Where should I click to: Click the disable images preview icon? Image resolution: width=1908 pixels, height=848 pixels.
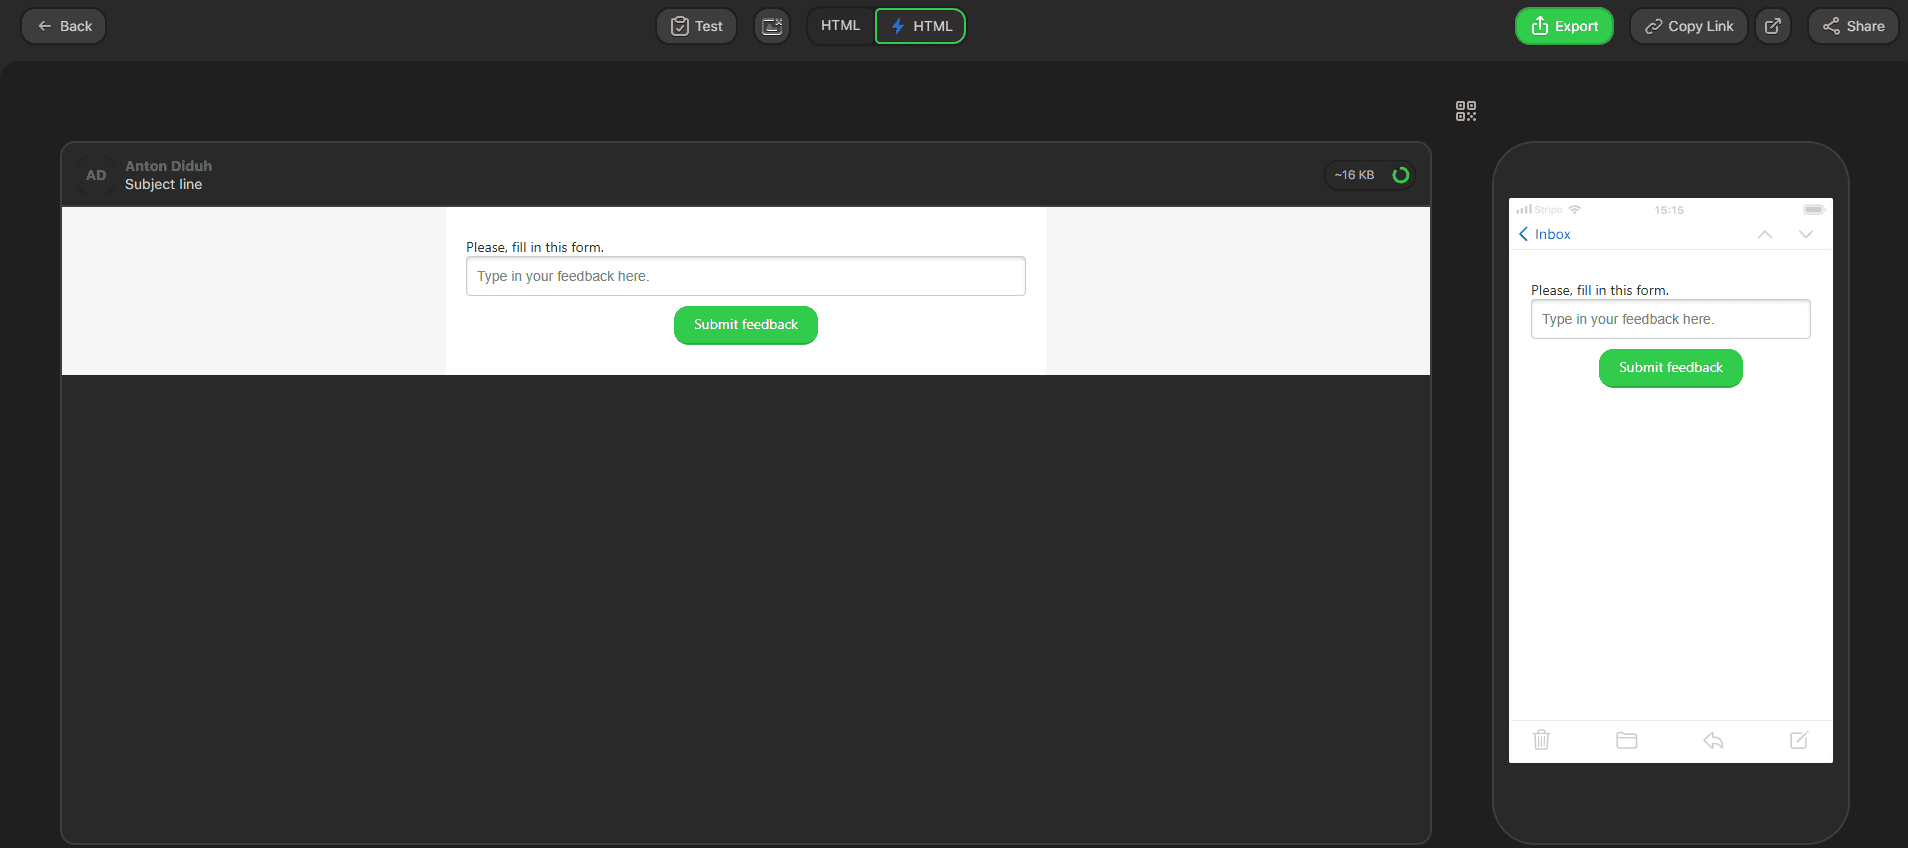[772, 26]
